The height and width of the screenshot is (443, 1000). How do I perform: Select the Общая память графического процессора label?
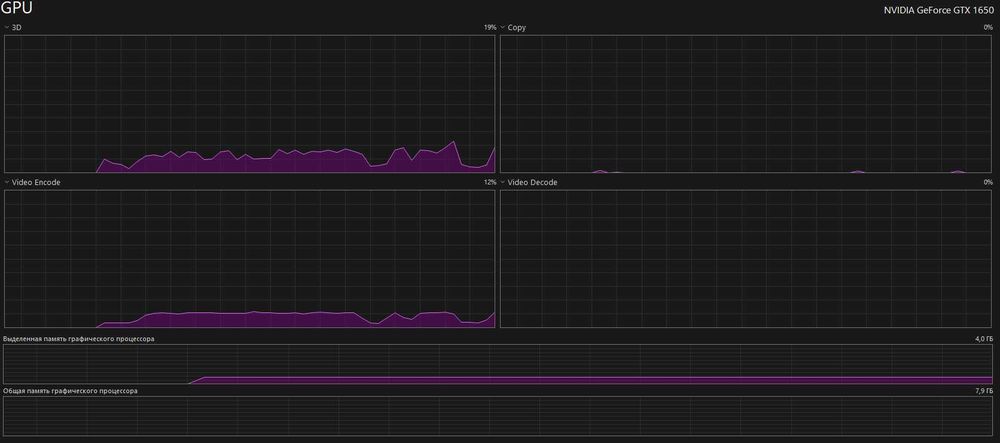coord(70,390)
